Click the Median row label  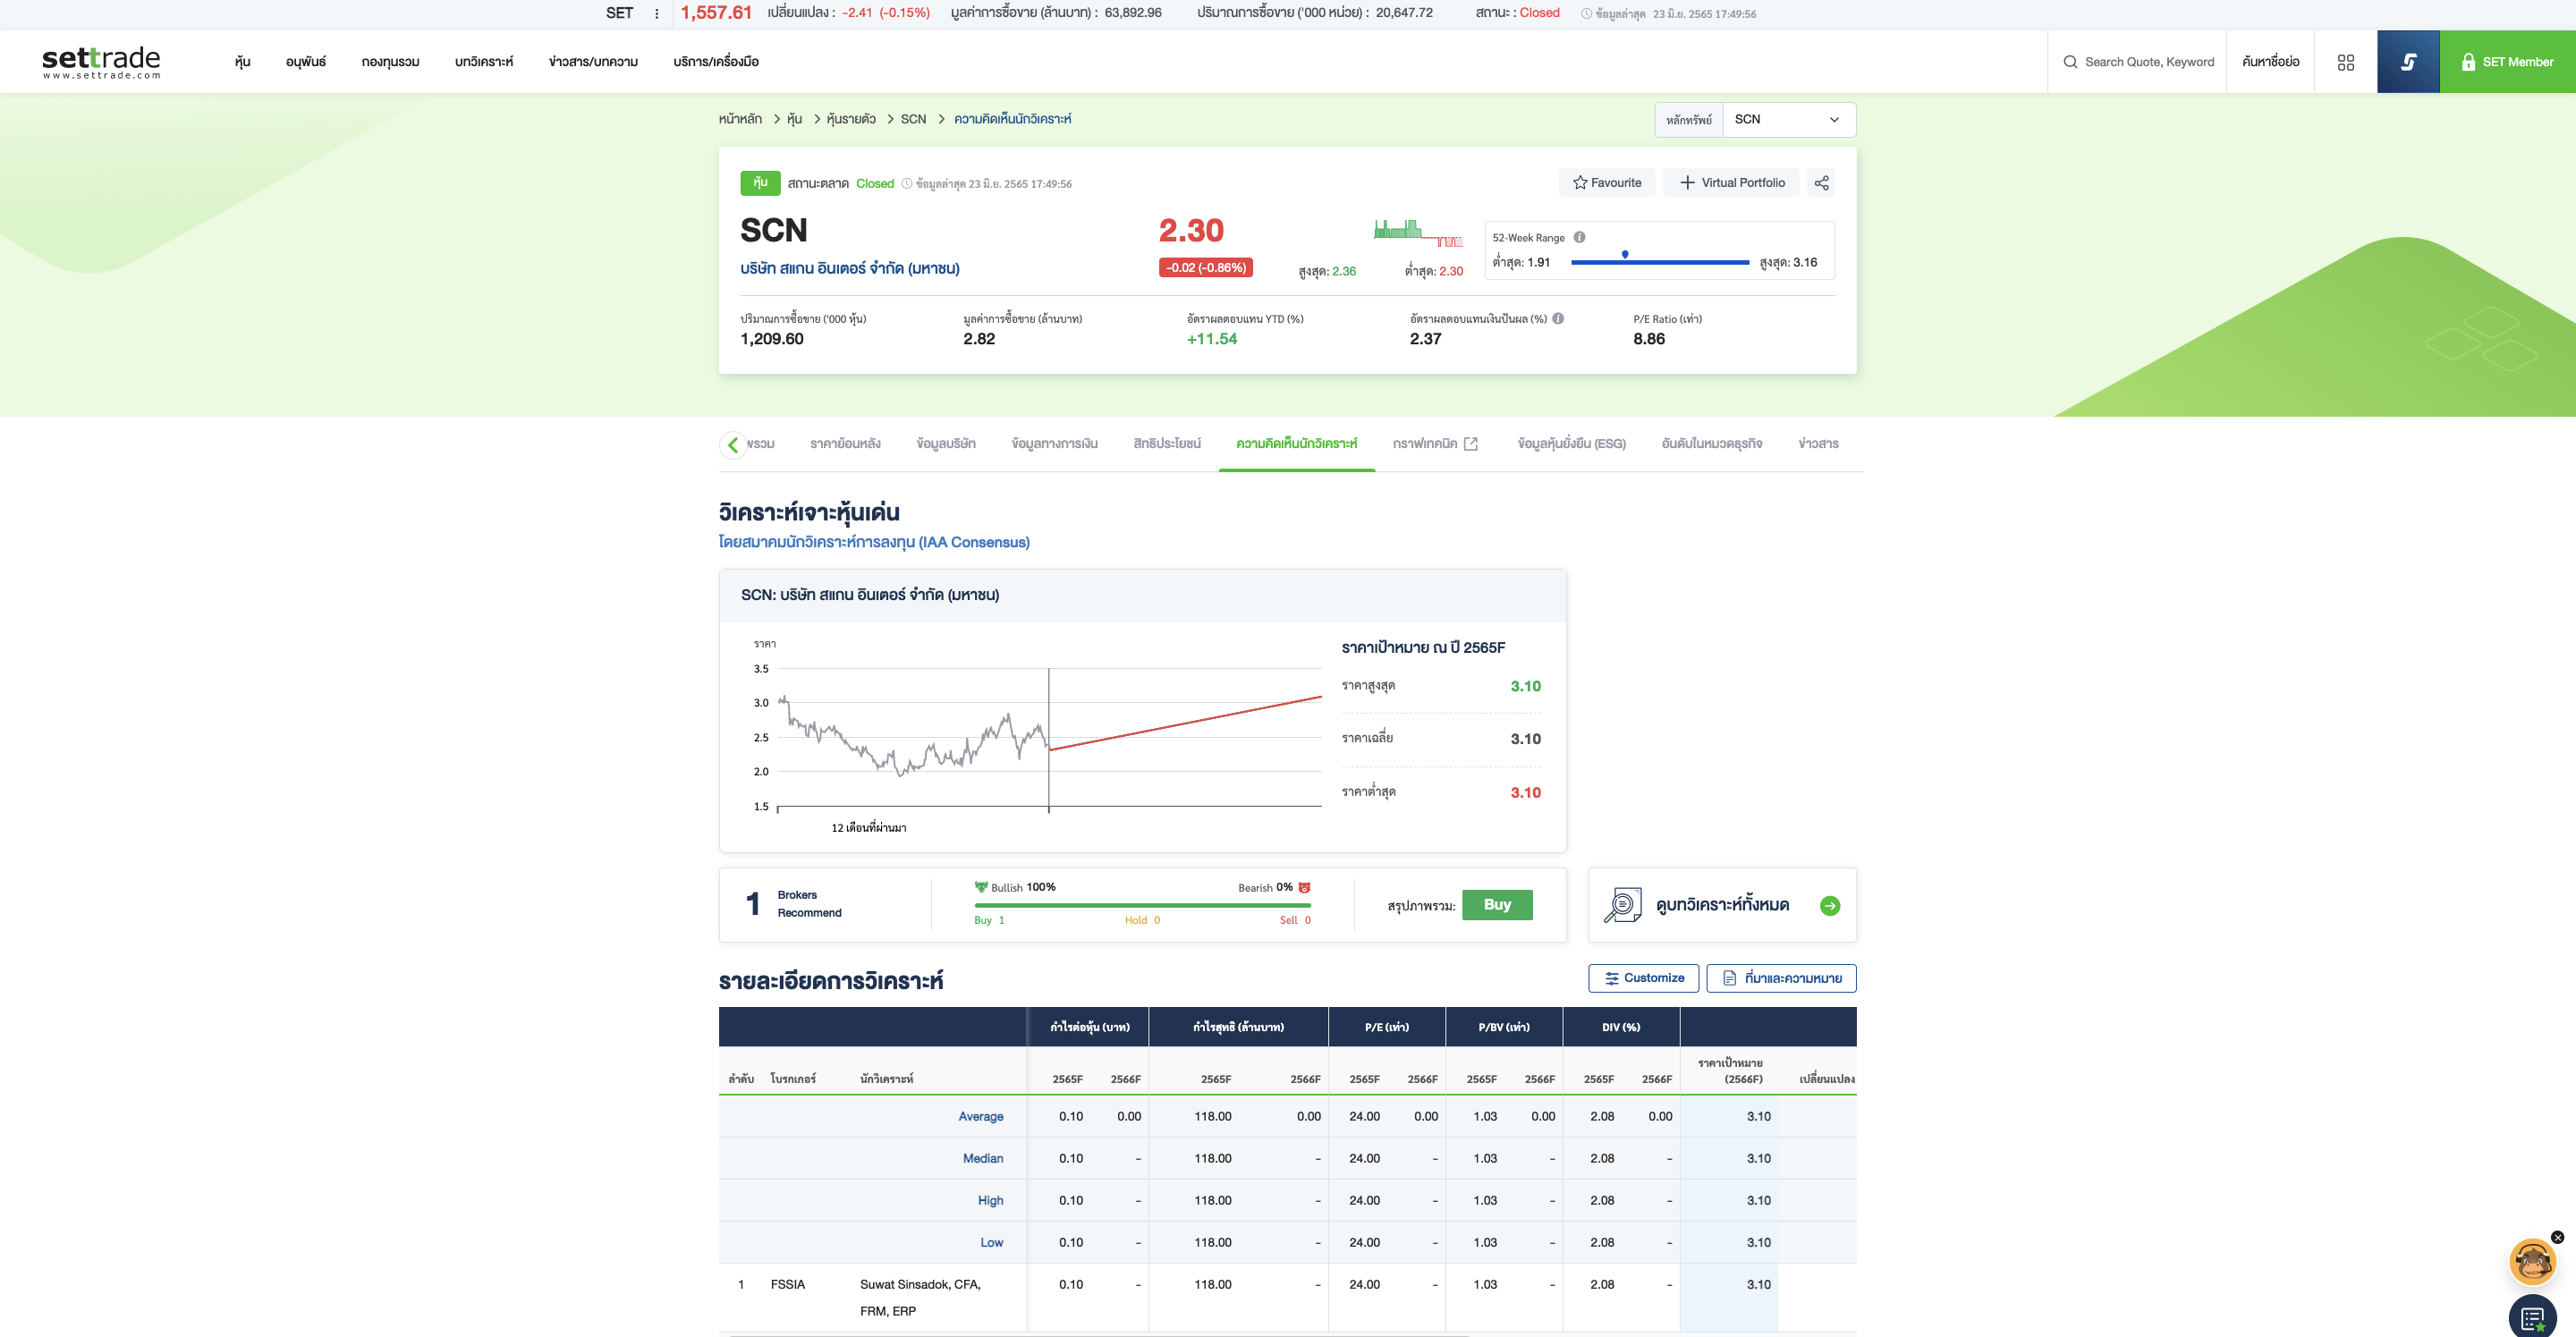[982, 1159]
